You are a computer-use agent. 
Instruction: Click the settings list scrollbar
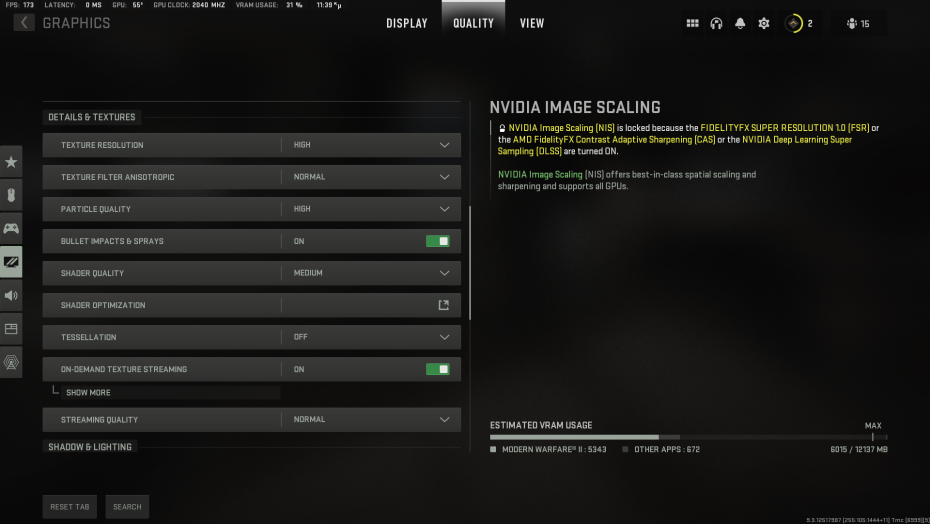[470, 263]
